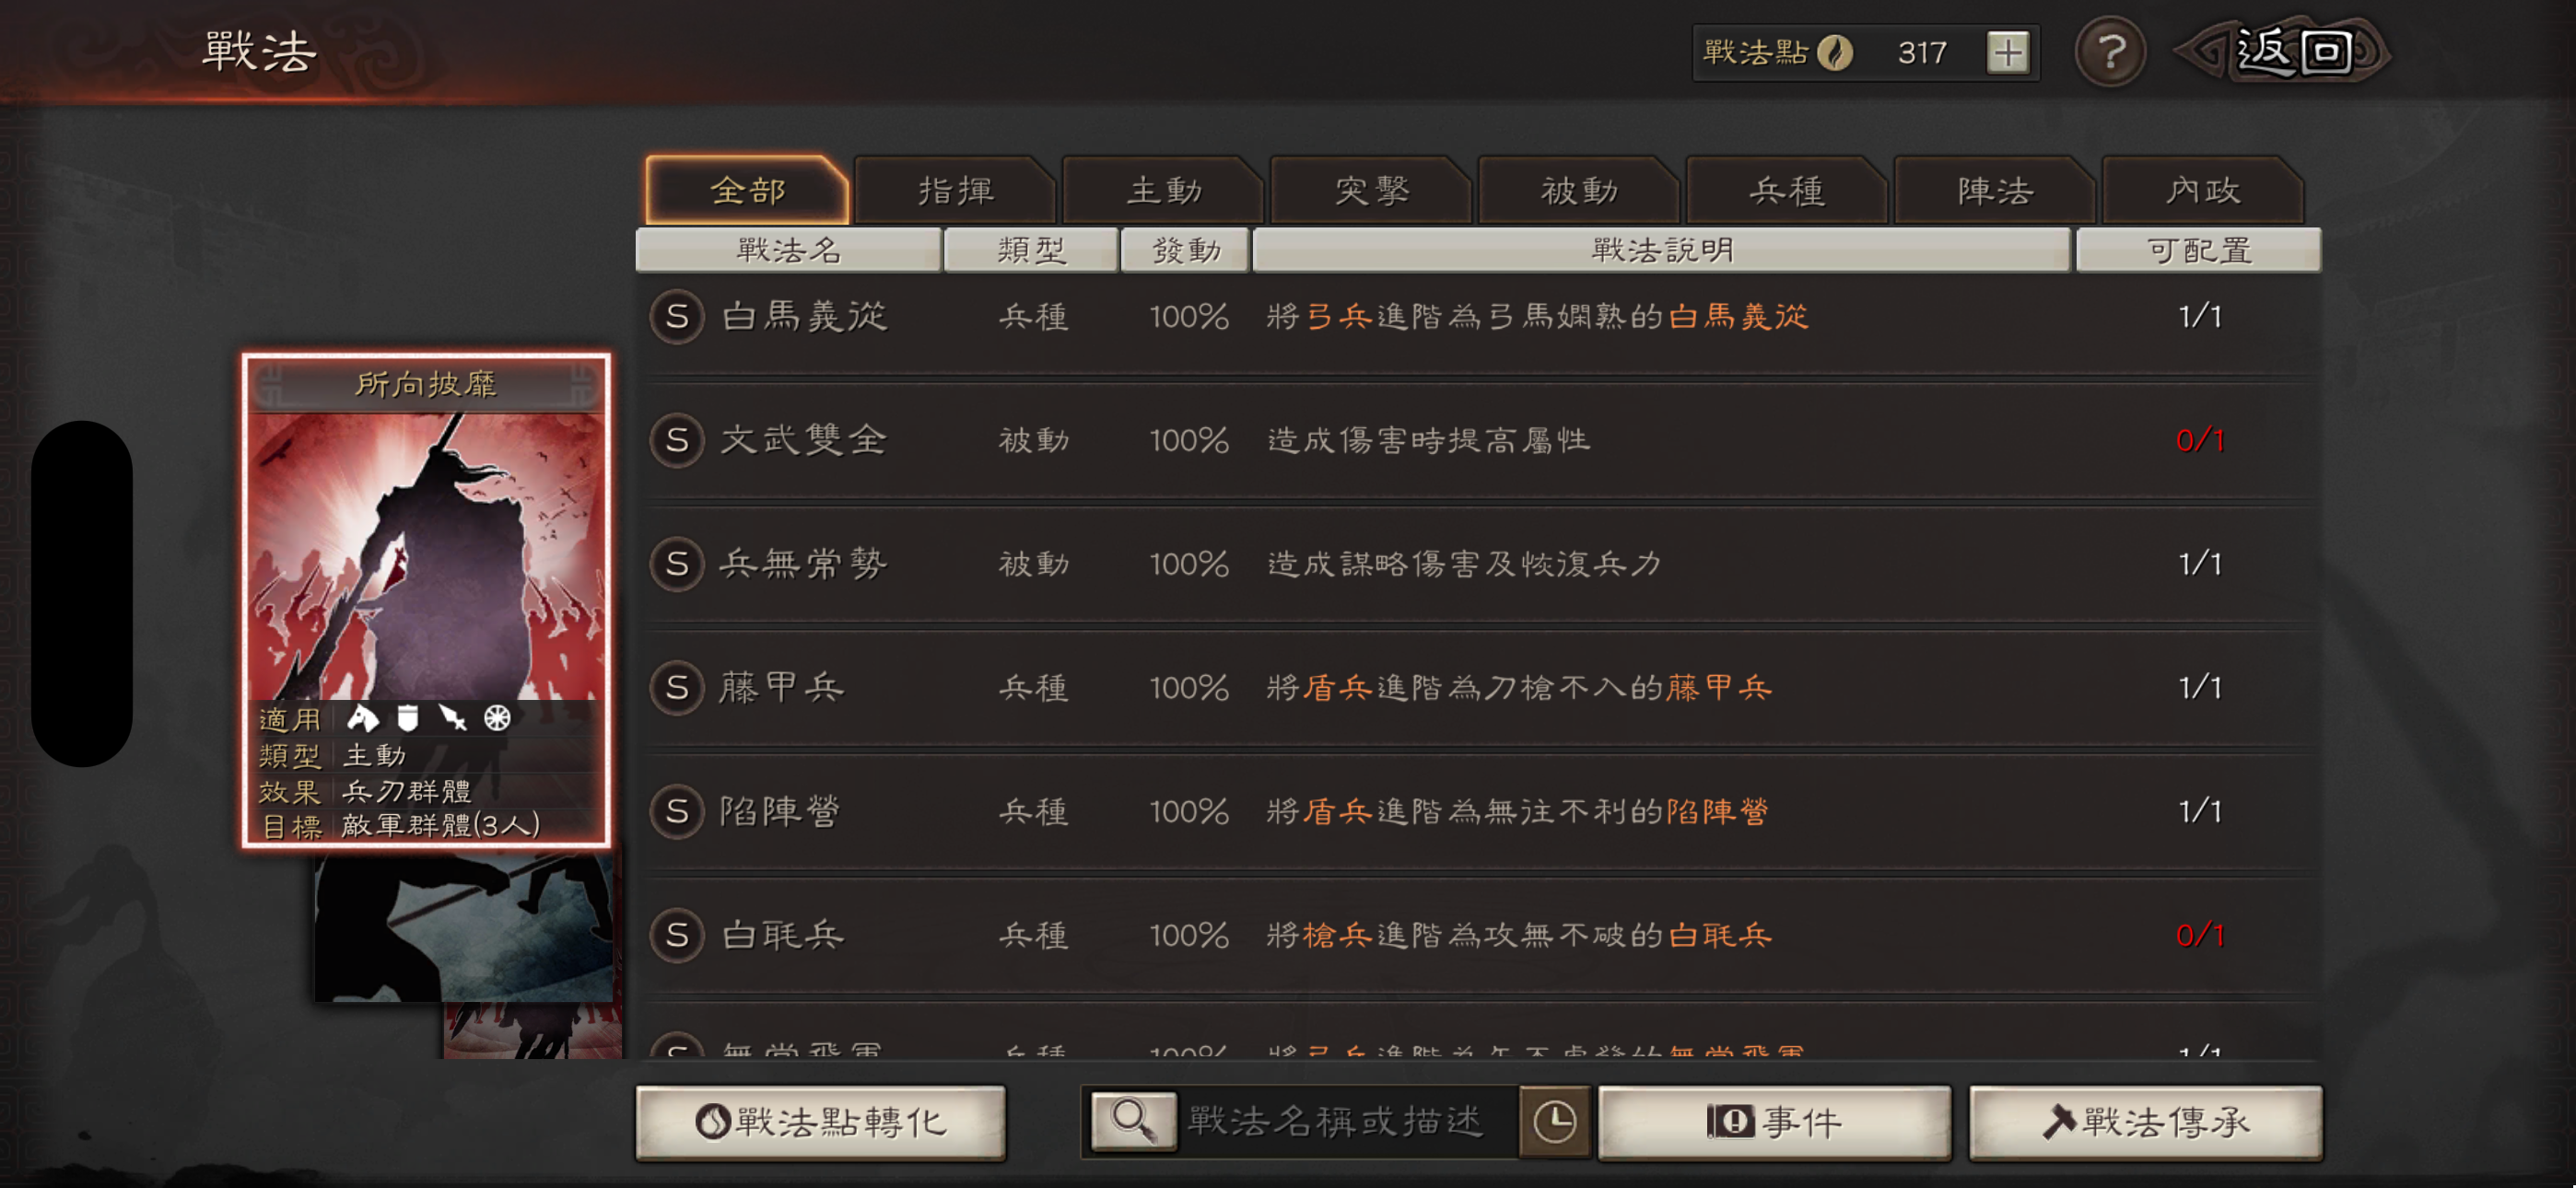Screen dimensions: 2576x1188
Task: Click the S rank badge of 白馬義從
Action: [x=677, y=317]
